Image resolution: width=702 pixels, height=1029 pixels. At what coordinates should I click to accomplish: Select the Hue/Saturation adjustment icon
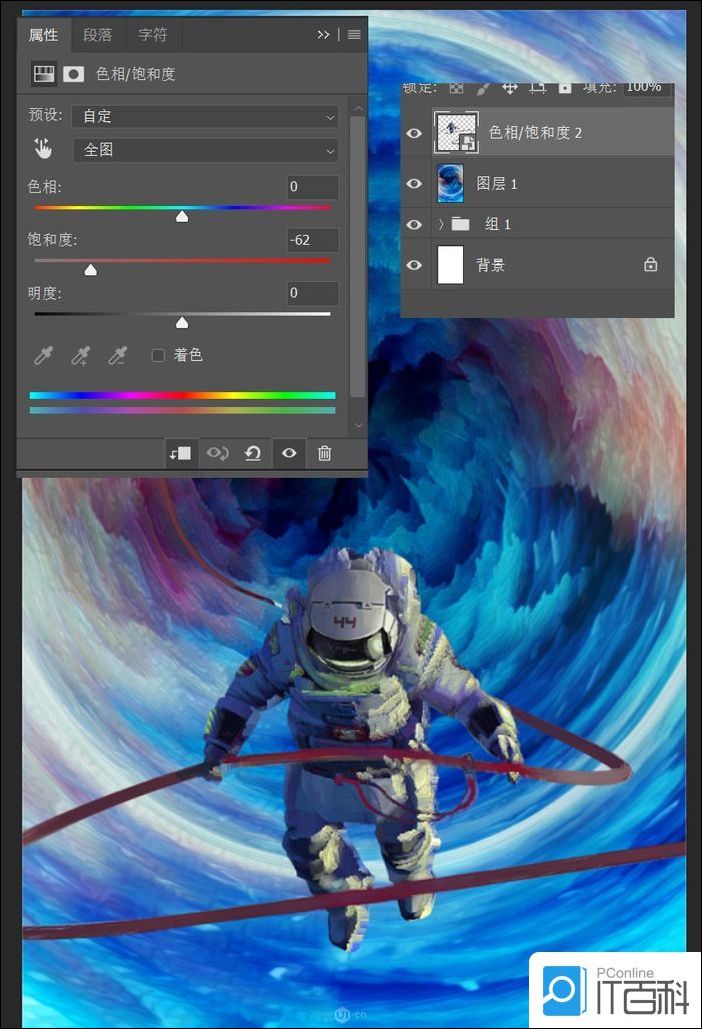(x=44, y=74)
